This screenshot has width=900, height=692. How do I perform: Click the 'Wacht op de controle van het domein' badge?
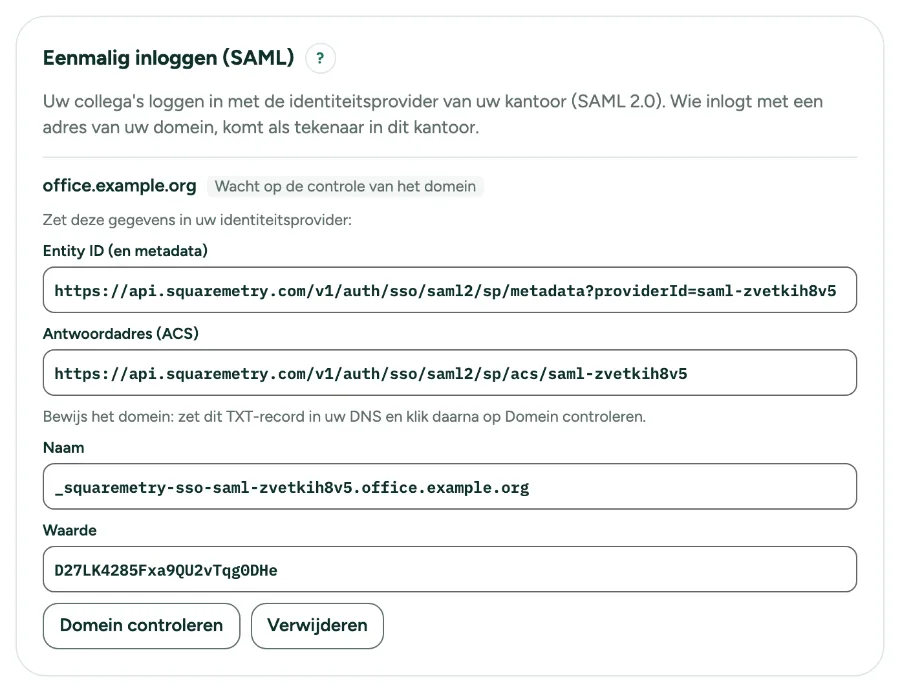[x=345, y=186]
